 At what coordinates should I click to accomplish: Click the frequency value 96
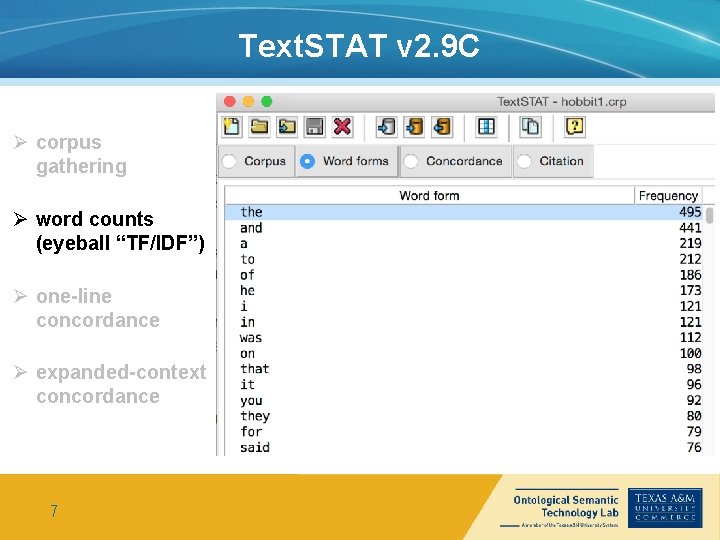[694, 384]
